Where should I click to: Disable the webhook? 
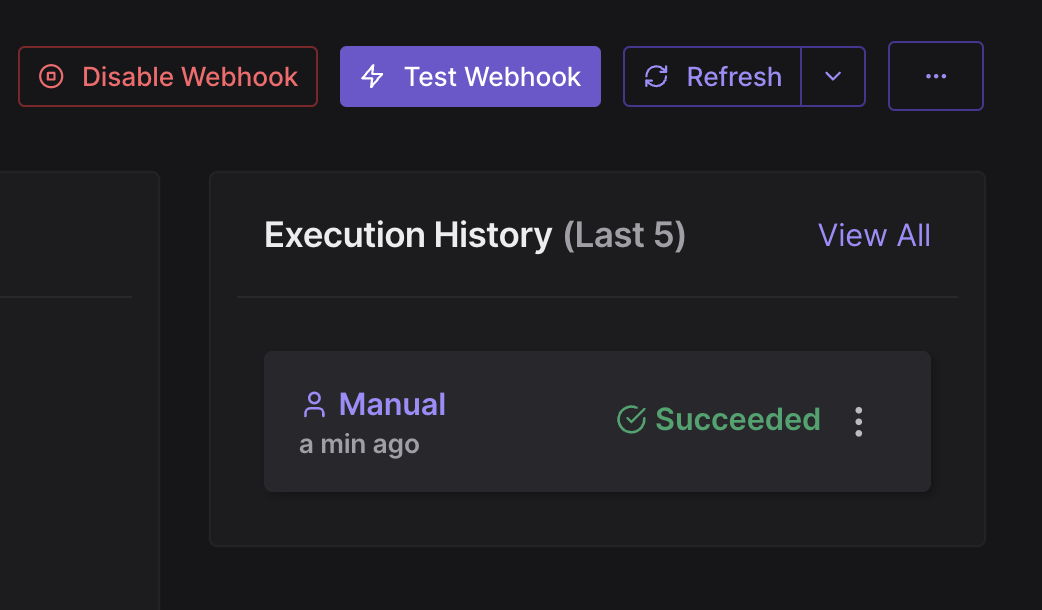click(x=167, y=76)
